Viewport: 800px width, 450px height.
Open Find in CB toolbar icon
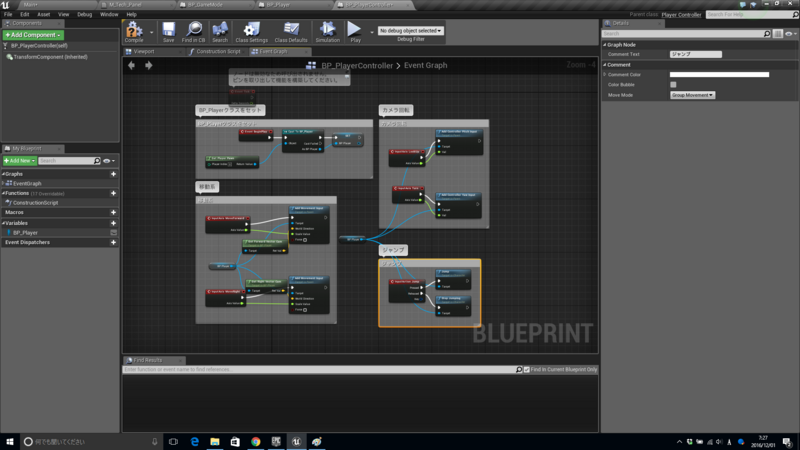(193, 32)
